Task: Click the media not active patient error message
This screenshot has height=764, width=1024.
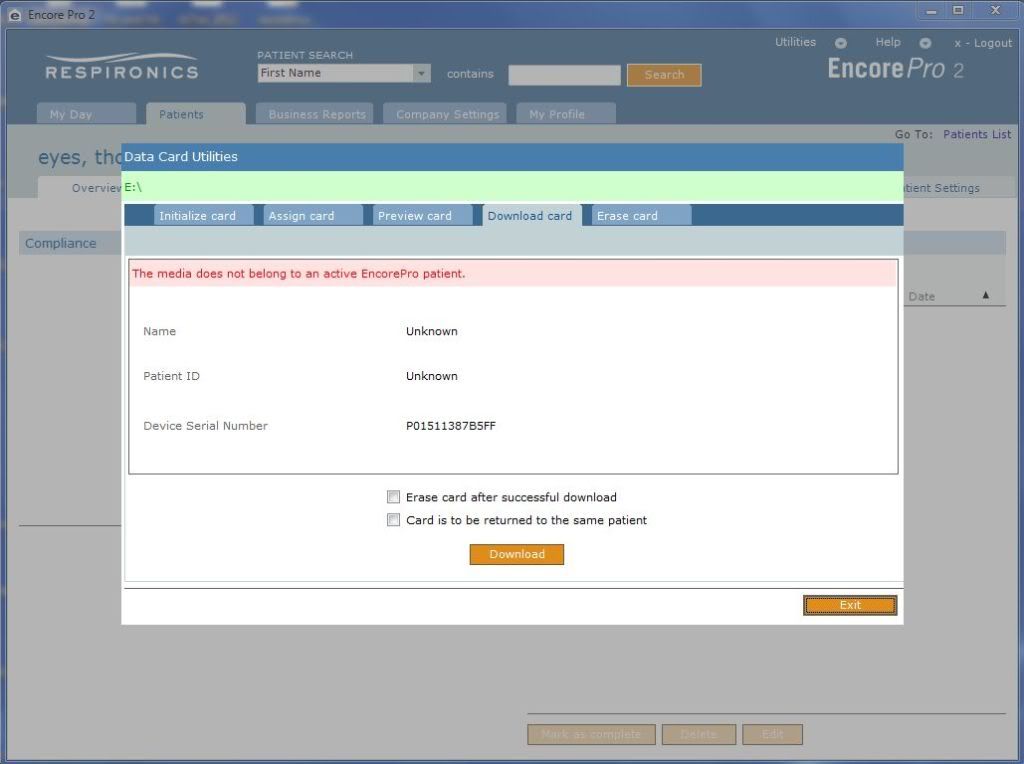Action: click(x=298, y=274)
